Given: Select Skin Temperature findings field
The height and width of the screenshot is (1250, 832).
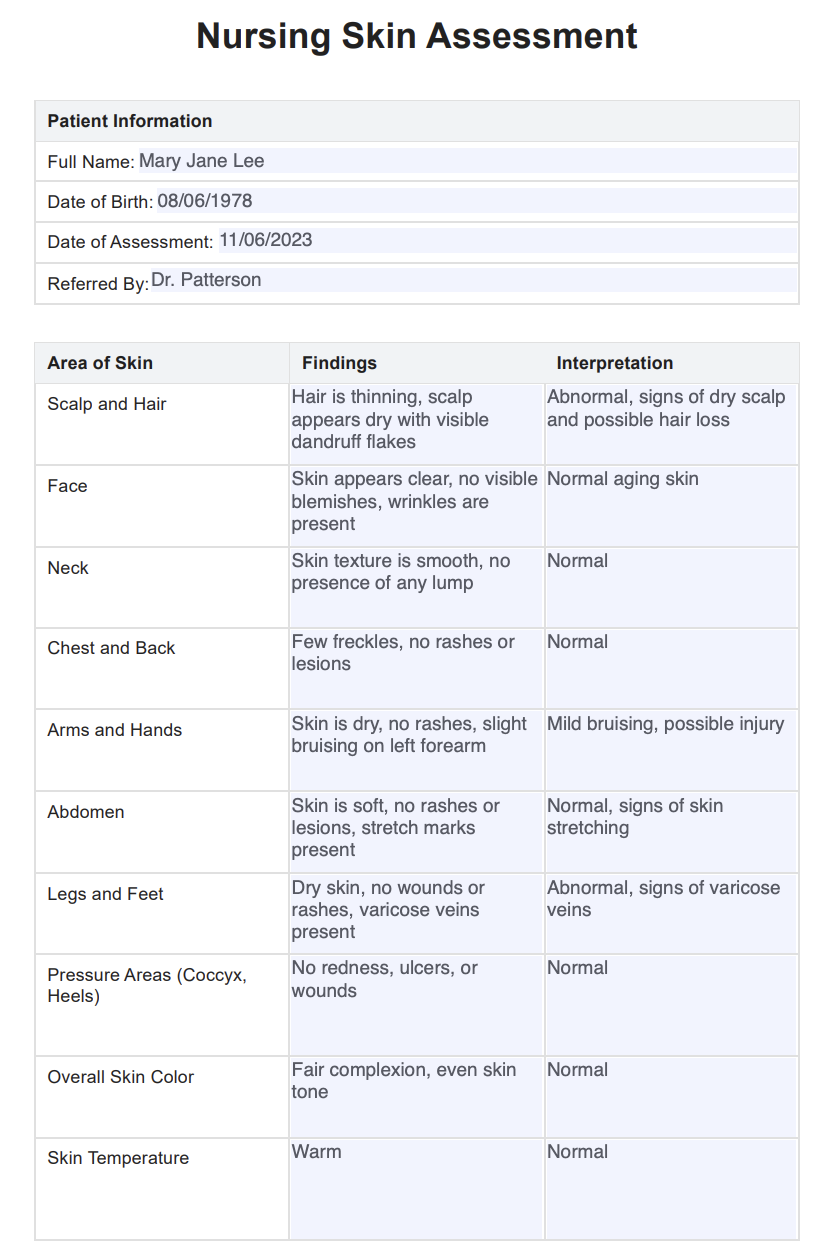Looking at the screenshot, I should point(416,1189).
